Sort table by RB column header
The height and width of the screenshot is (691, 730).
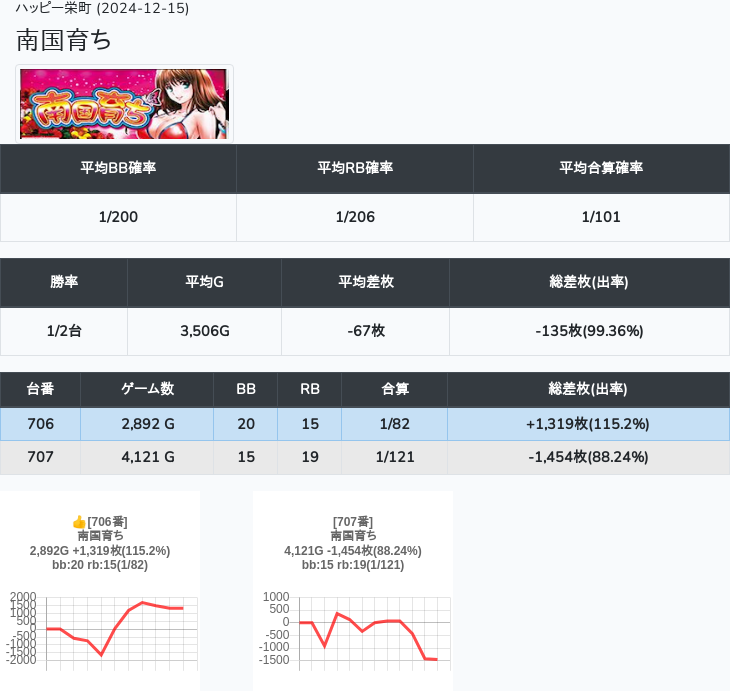[310, 389]
